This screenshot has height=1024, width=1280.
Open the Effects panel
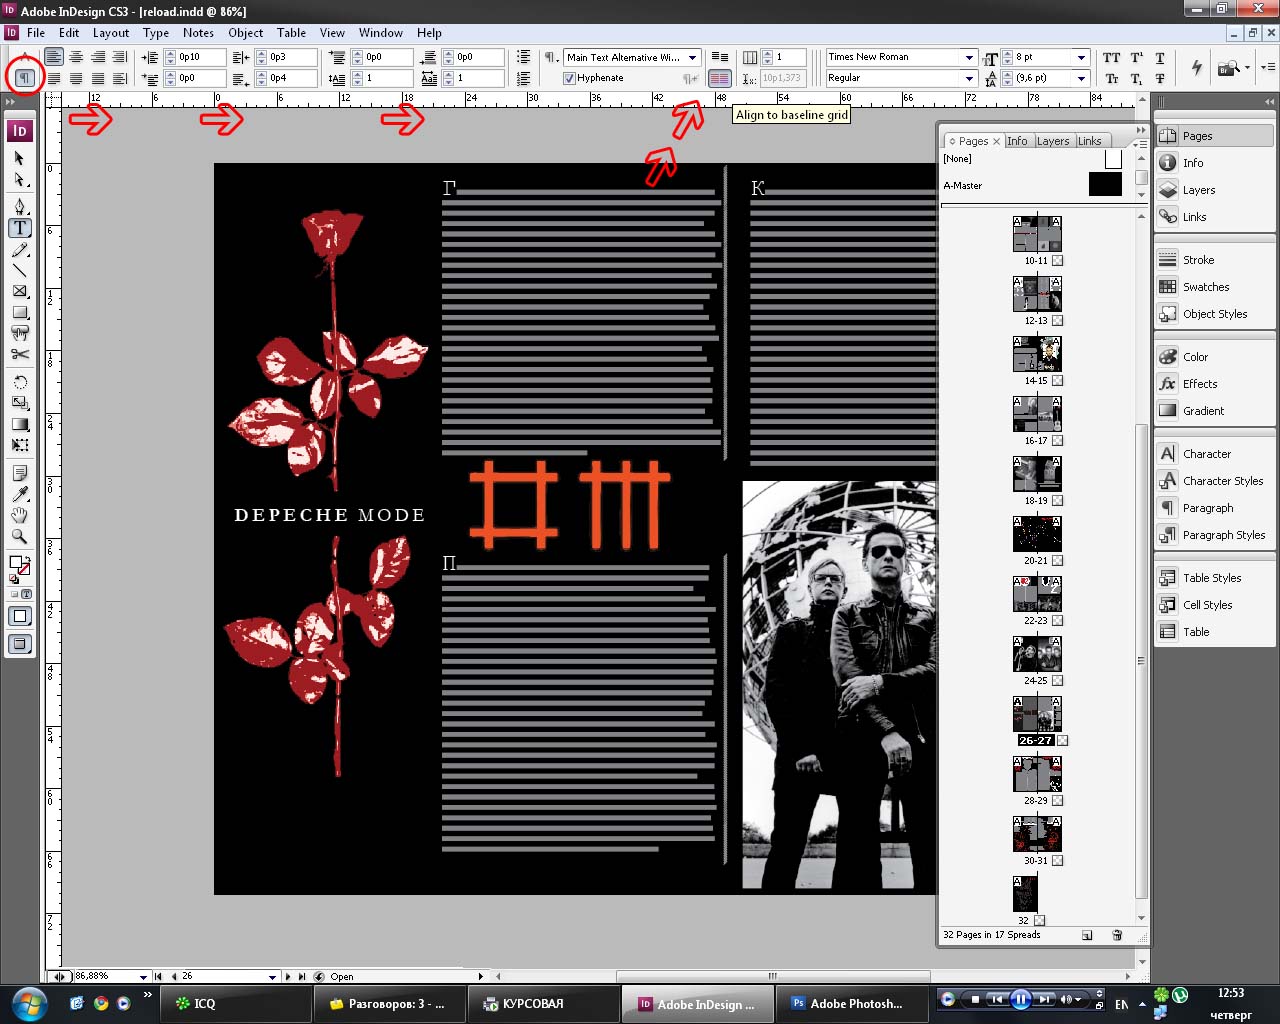[1215, 384]
